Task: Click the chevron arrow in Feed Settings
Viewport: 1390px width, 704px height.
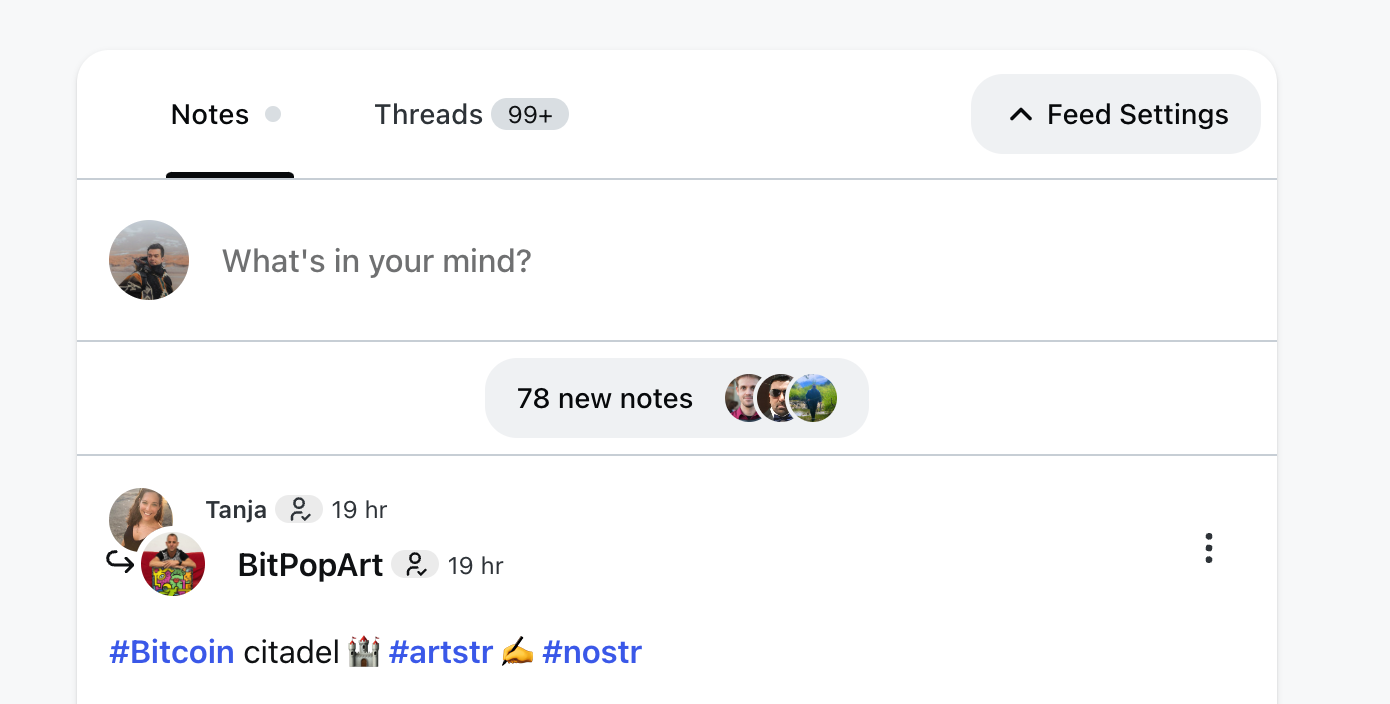Action: [1020, 115]
